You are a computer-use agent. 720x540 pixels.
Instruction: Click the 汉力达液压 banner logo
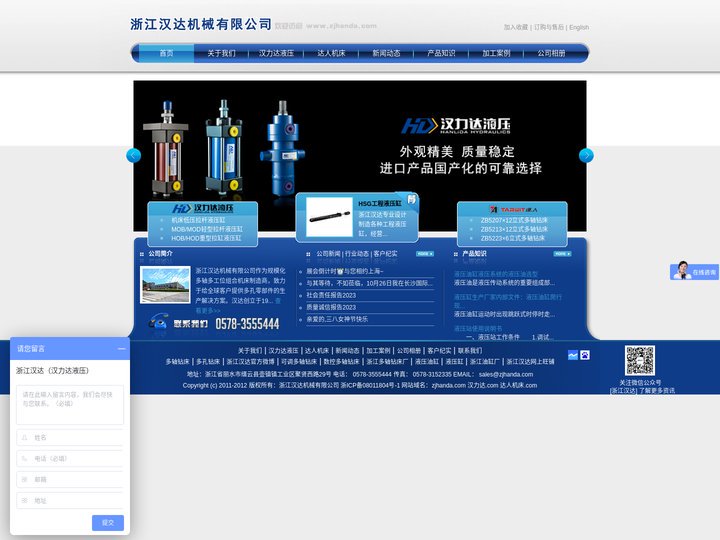tap(456, 125)
